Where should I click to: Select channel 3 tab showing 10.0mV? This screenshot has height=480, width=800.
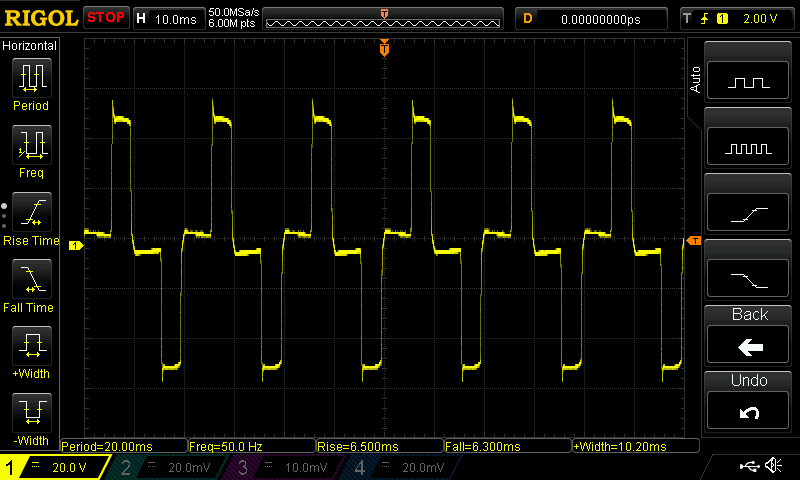[283, 467]
